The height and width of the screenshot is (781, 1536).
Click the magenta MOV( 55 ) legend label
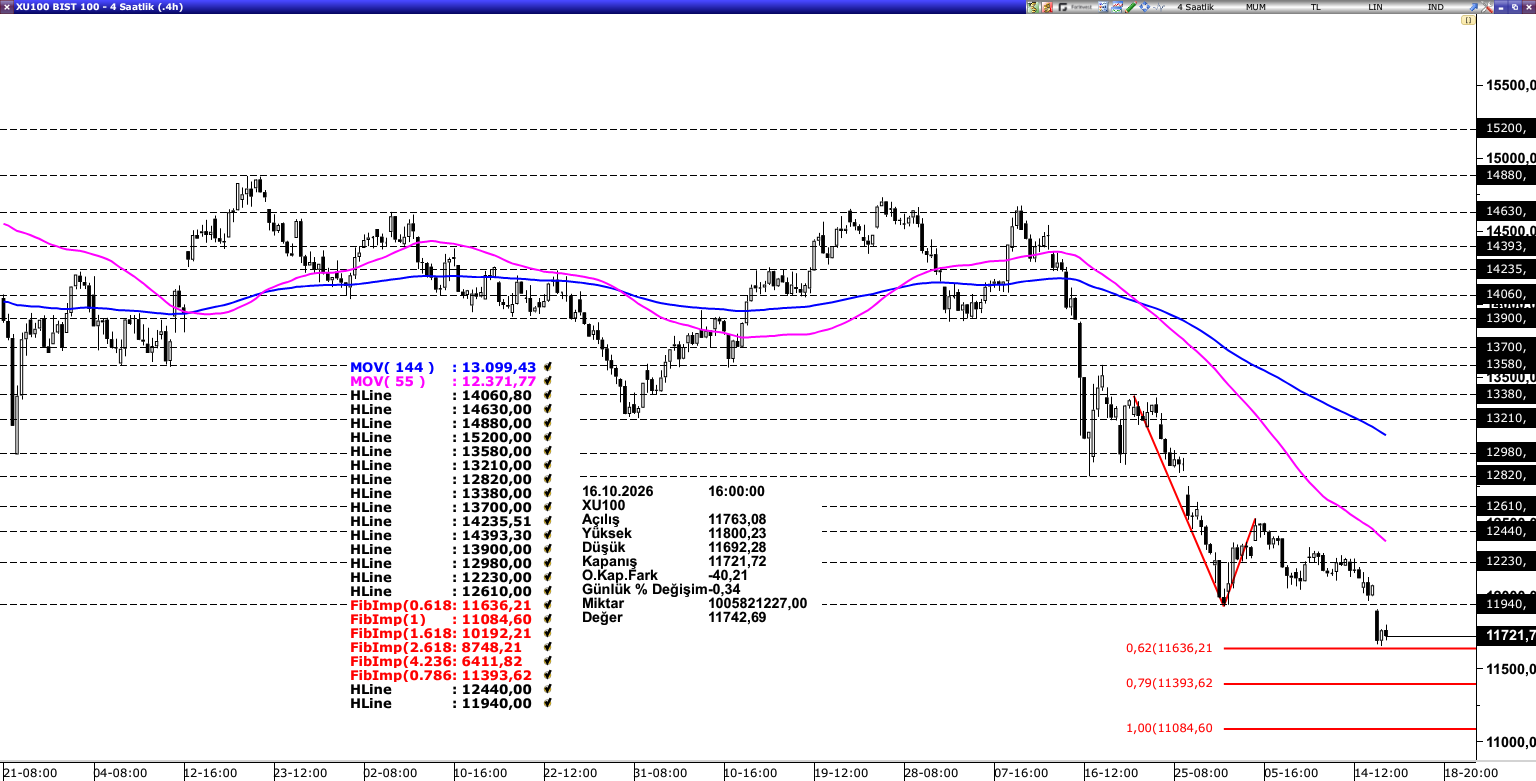(388, 381)
